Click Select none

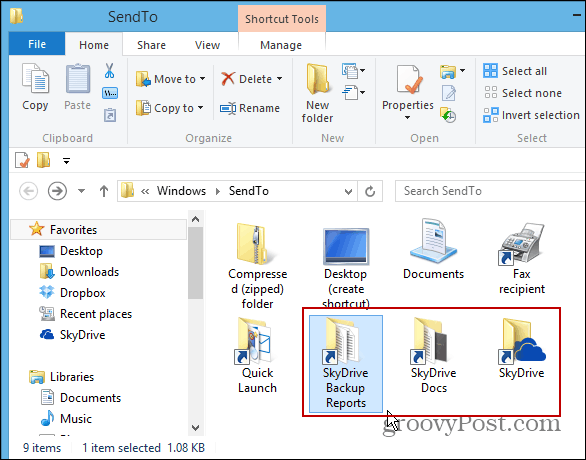(x=523, y=93)
